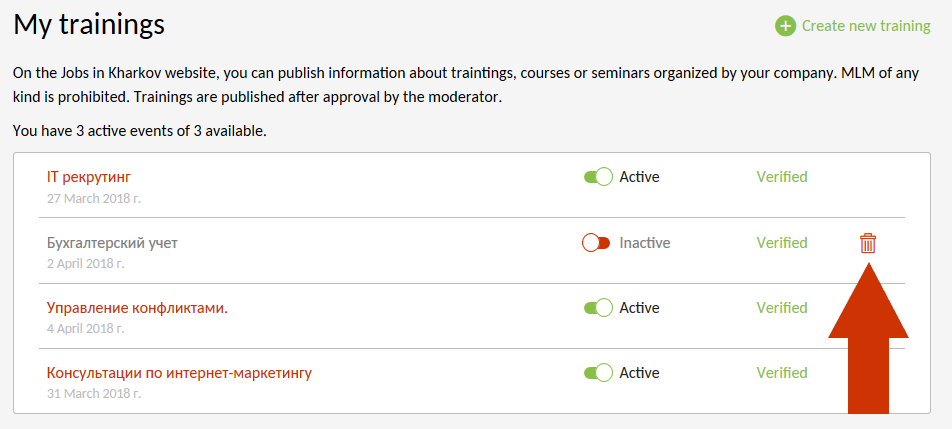Enable the inactive Бухгалтерский учет toggle
Viewport: 952px width, 429px height.
(x=596, y=243)
